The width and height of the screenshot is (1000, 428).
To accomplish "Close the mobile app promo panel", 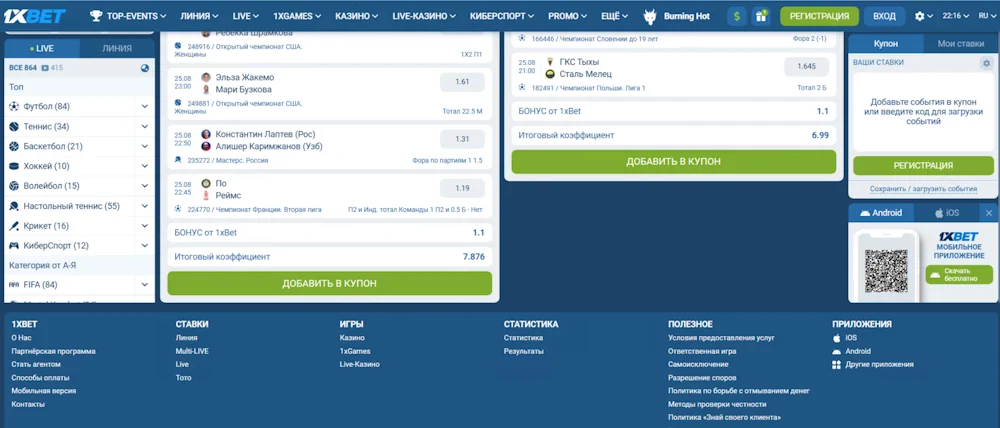I will click(x=989, y=213).
